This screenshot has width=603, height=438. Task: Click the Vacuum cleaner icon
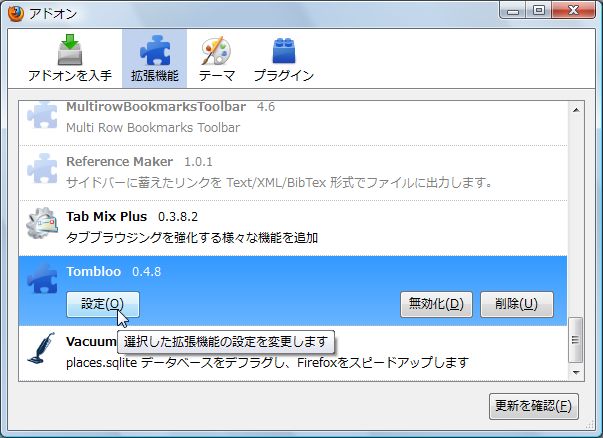(41, 348)
